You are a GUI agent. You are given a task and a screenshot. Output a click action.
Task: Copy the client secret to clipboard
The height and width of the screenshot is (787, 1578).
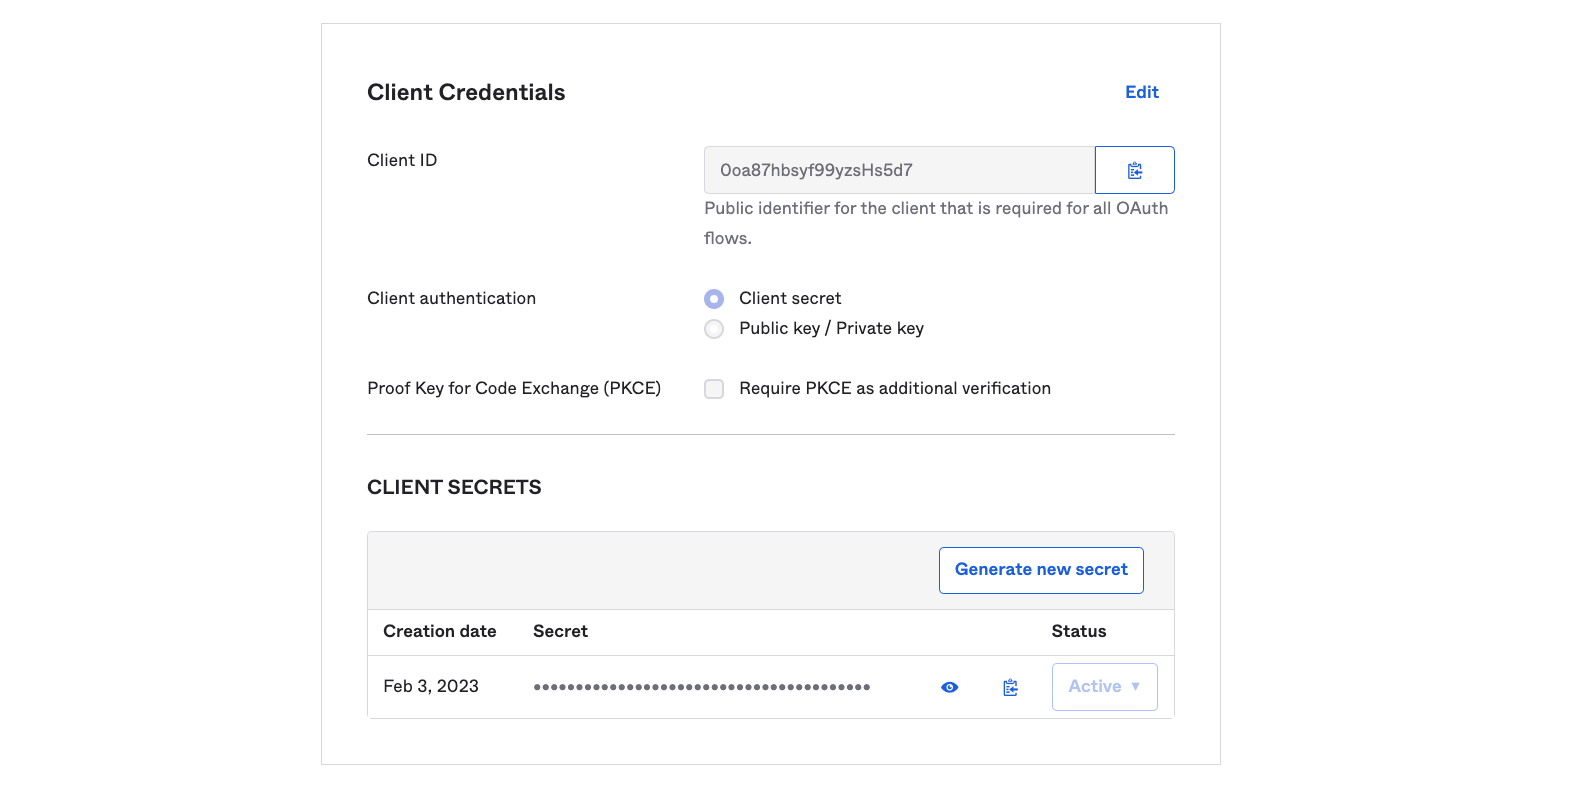tap(1010, 687)
